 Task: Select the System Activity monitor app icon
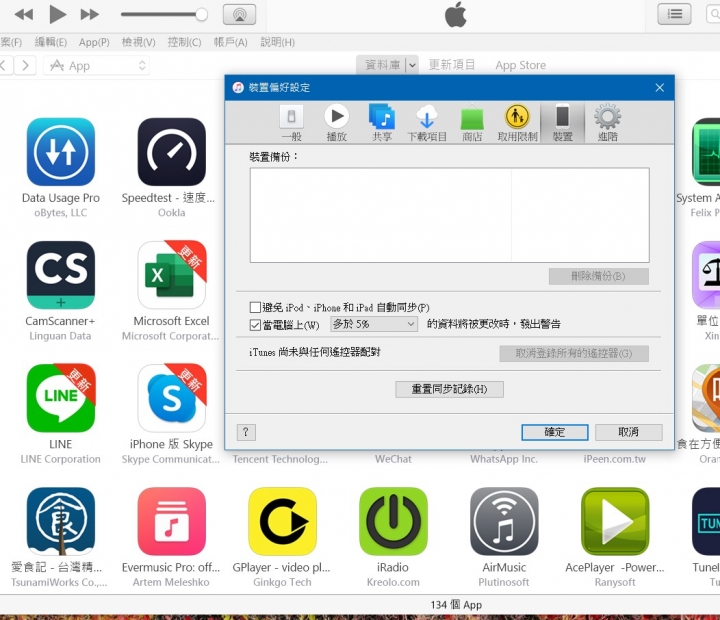coord(706,152)
